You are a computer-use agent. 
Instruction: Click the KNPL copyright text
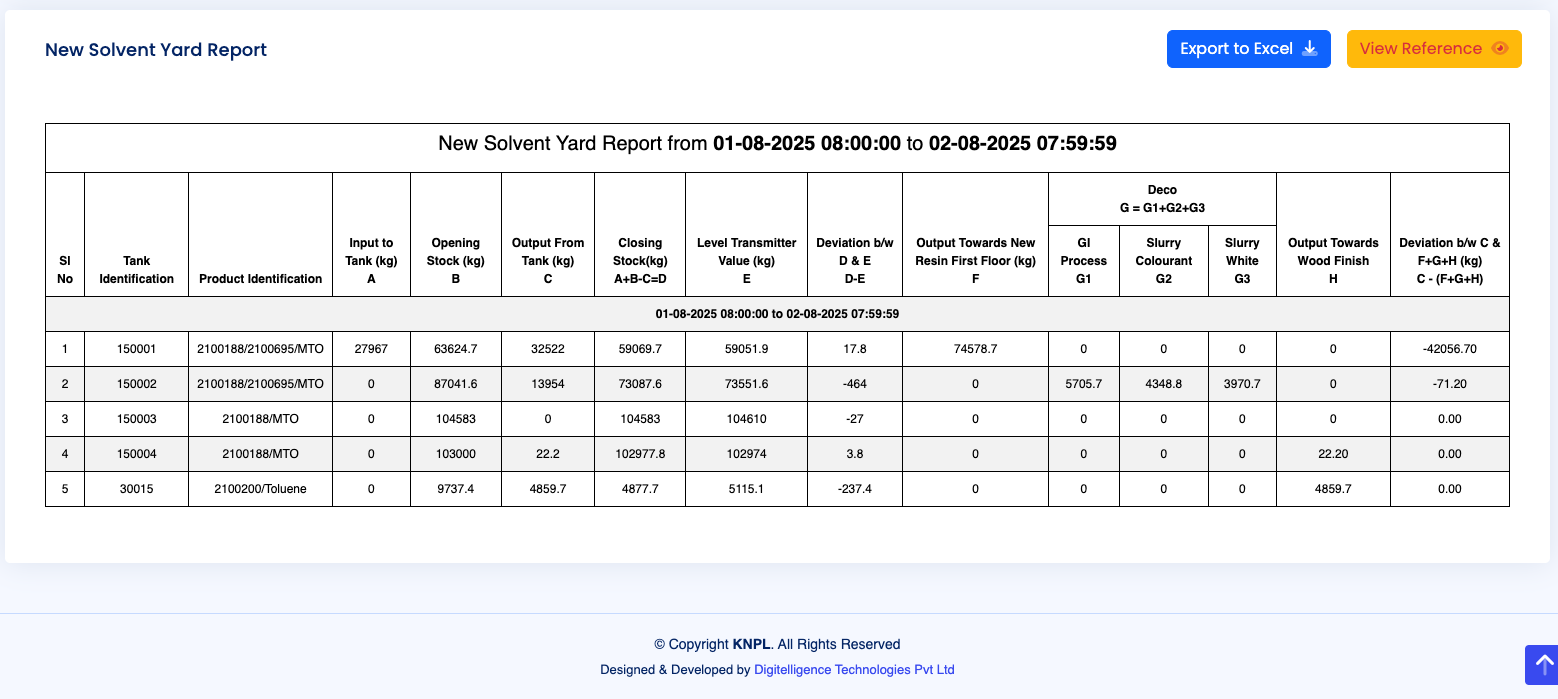[x=751, y=644]
